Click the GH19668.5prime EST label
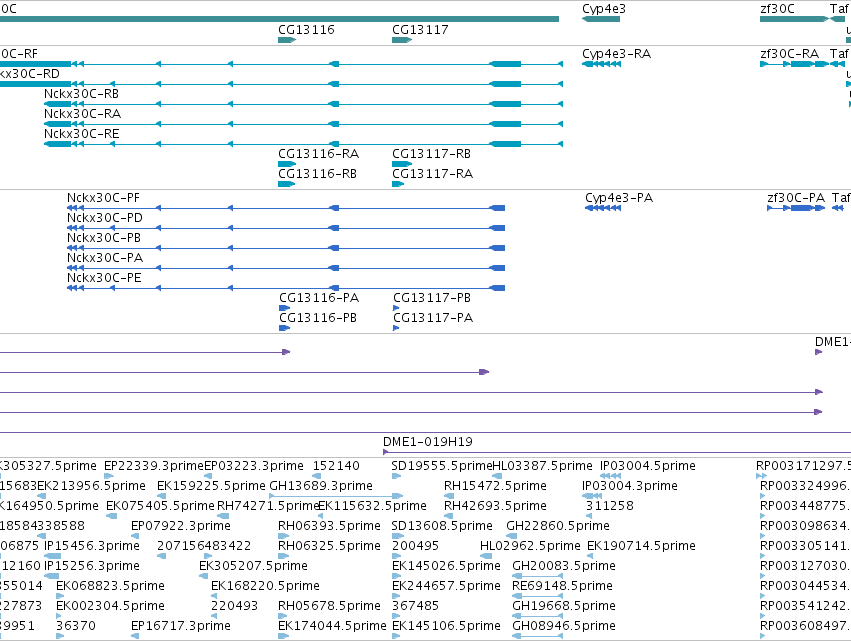851x641 pixels. pos(564,606)
